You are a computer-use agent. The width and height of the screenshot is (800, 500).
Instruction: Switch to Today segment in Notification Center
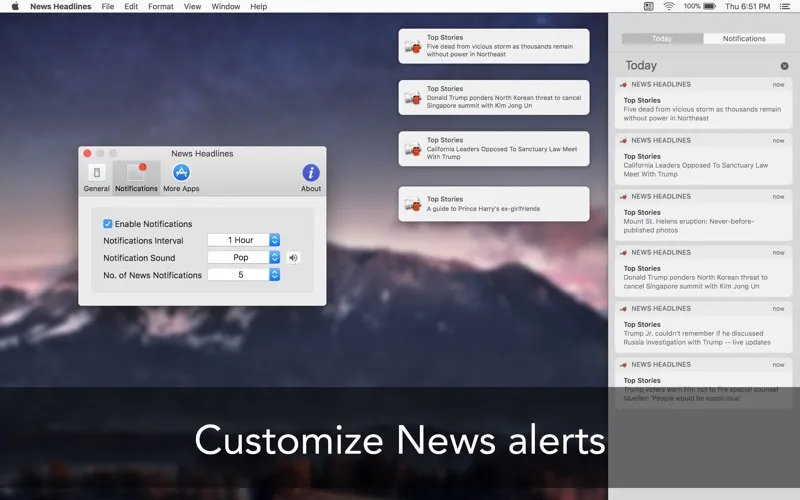[x=662, y=39]
